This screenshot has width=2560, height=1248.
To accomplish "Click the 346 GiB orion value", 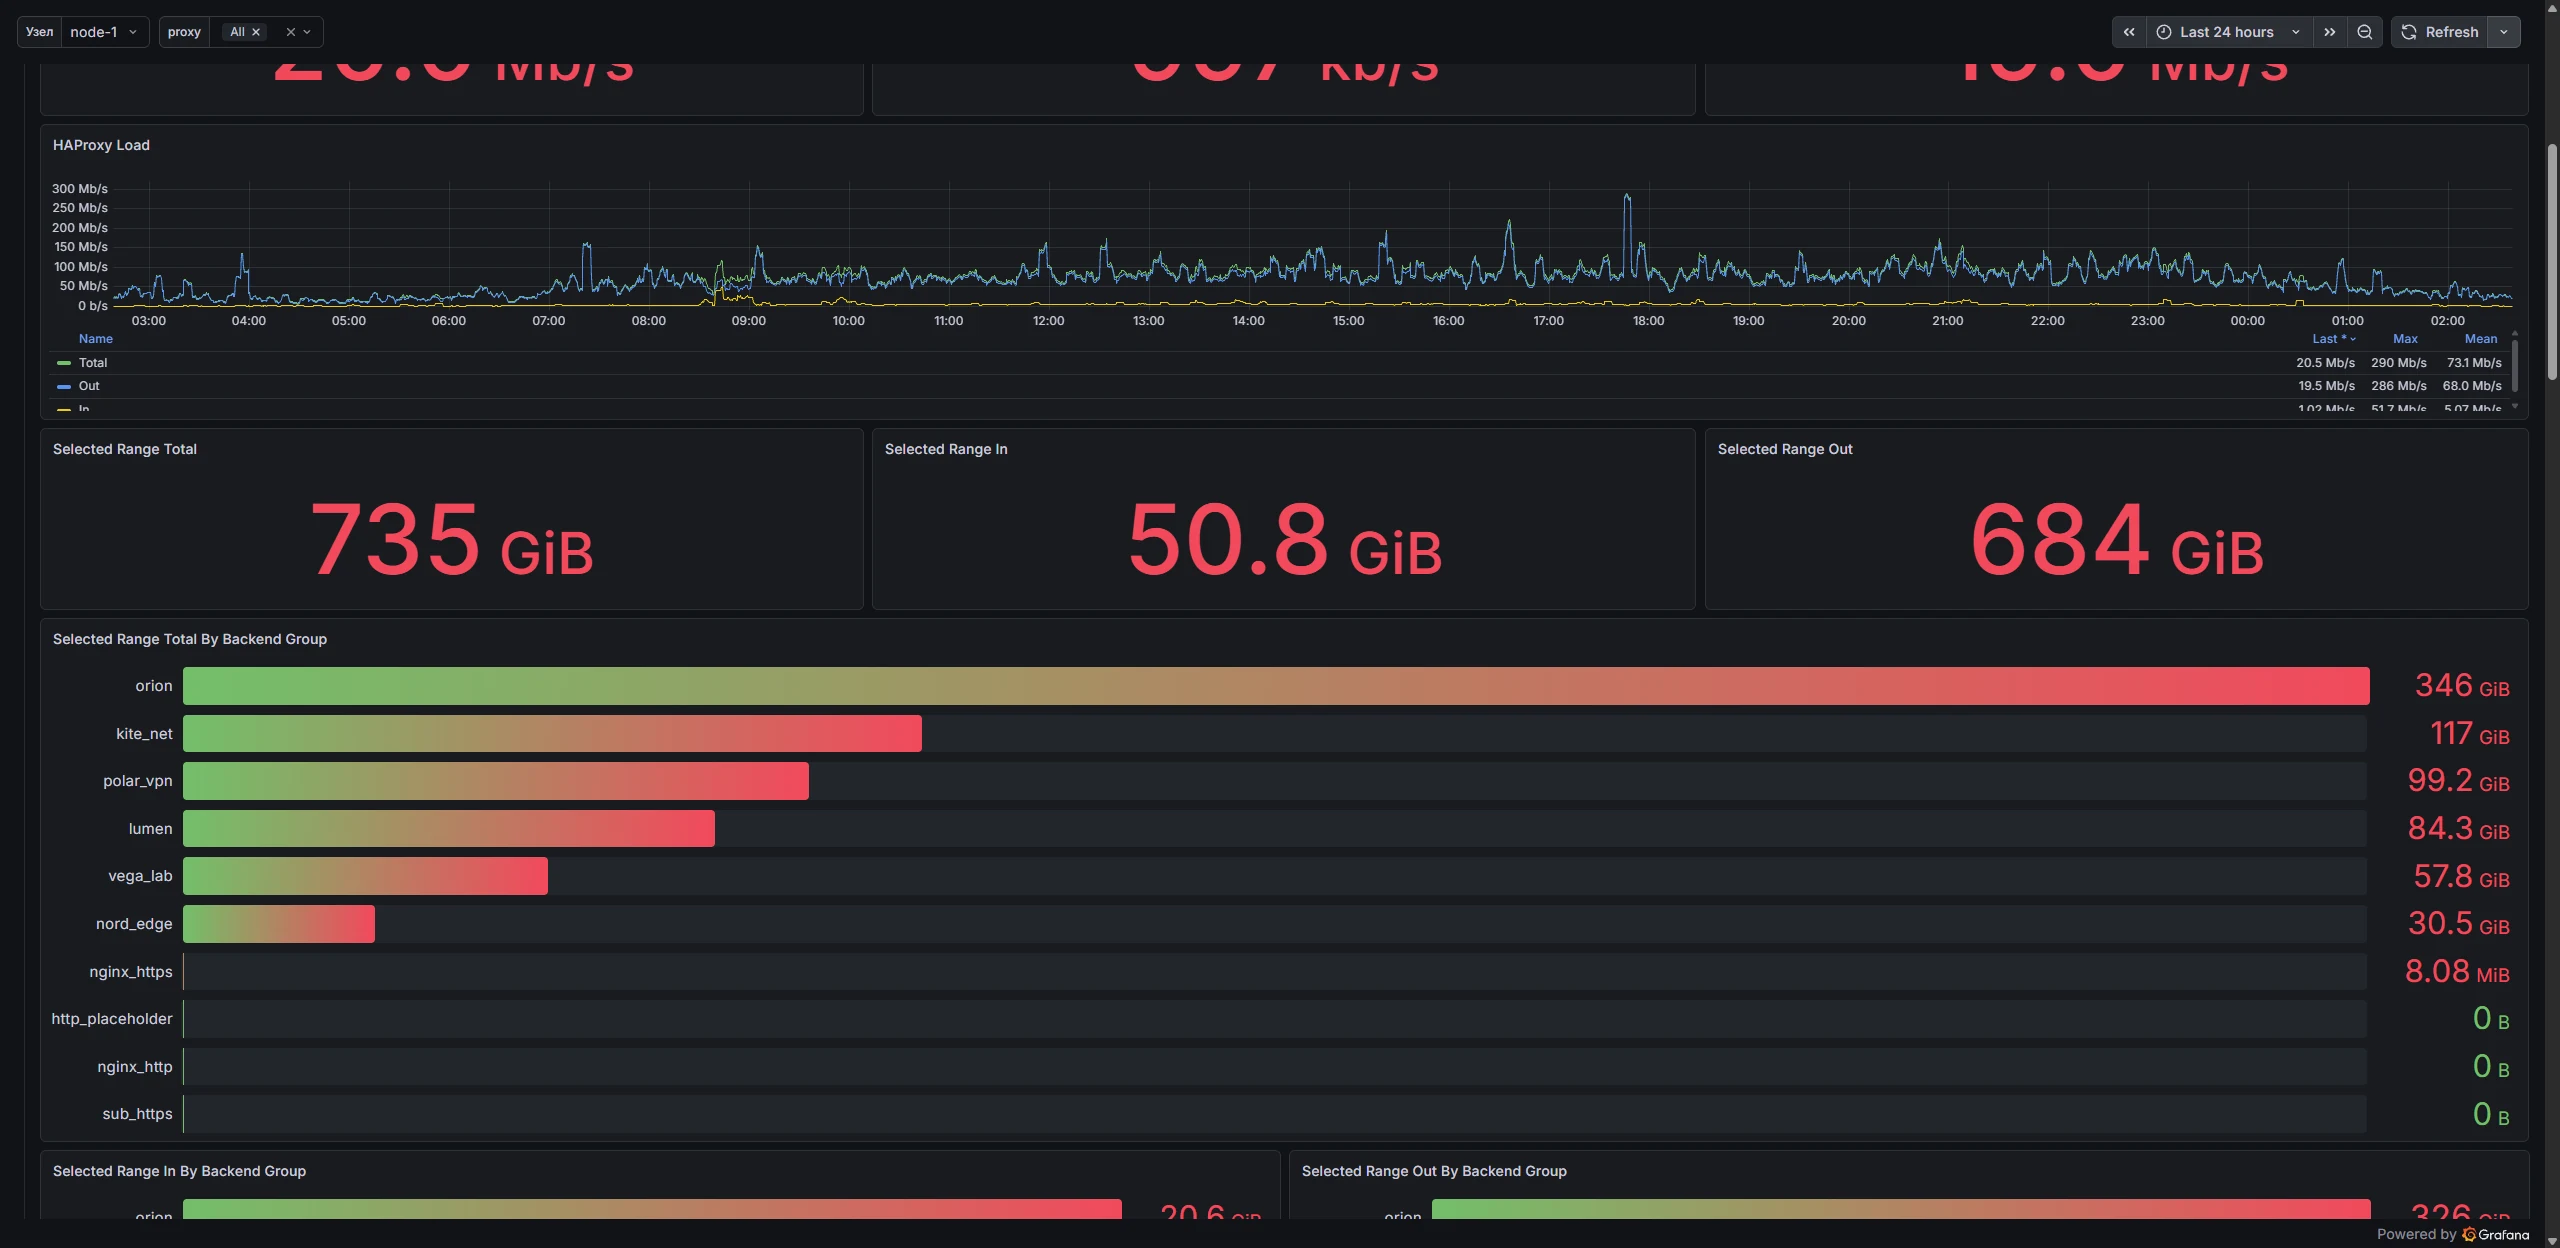I will (2462, 686).
